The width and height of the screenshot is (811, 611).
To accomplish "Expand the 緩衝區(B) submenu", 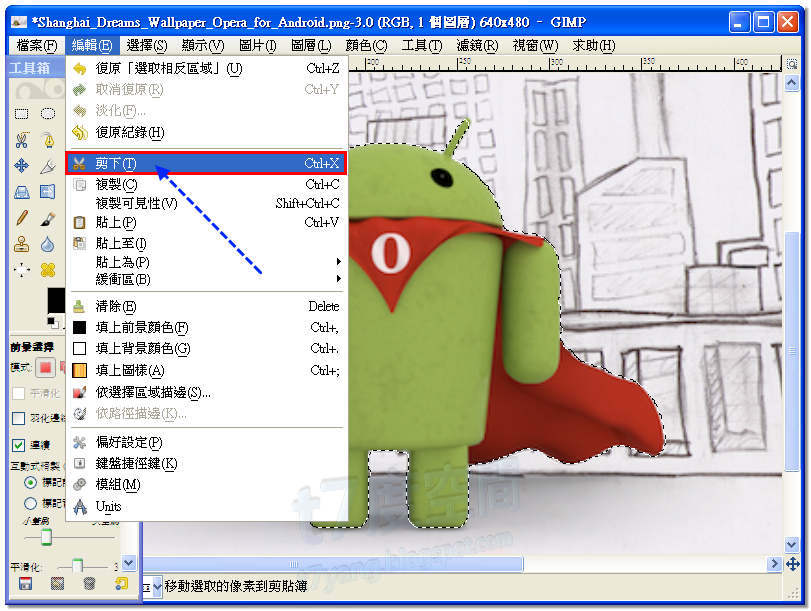I will coord(207,279).
